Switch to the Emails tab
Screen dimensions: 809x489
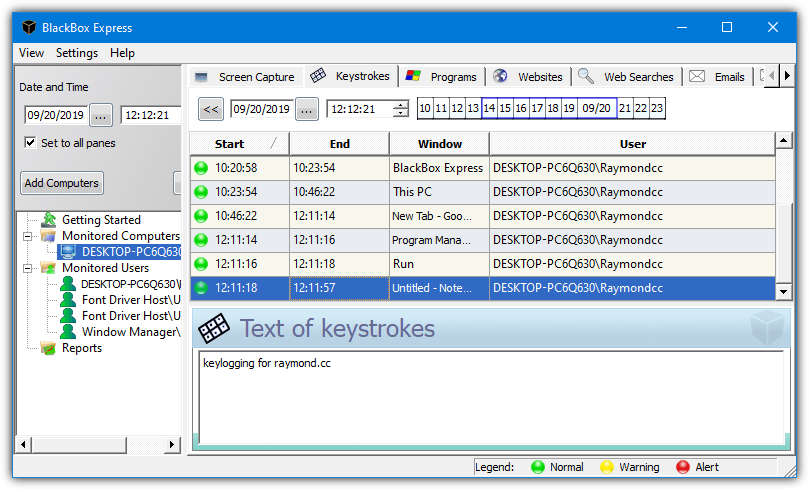[719, 77]
